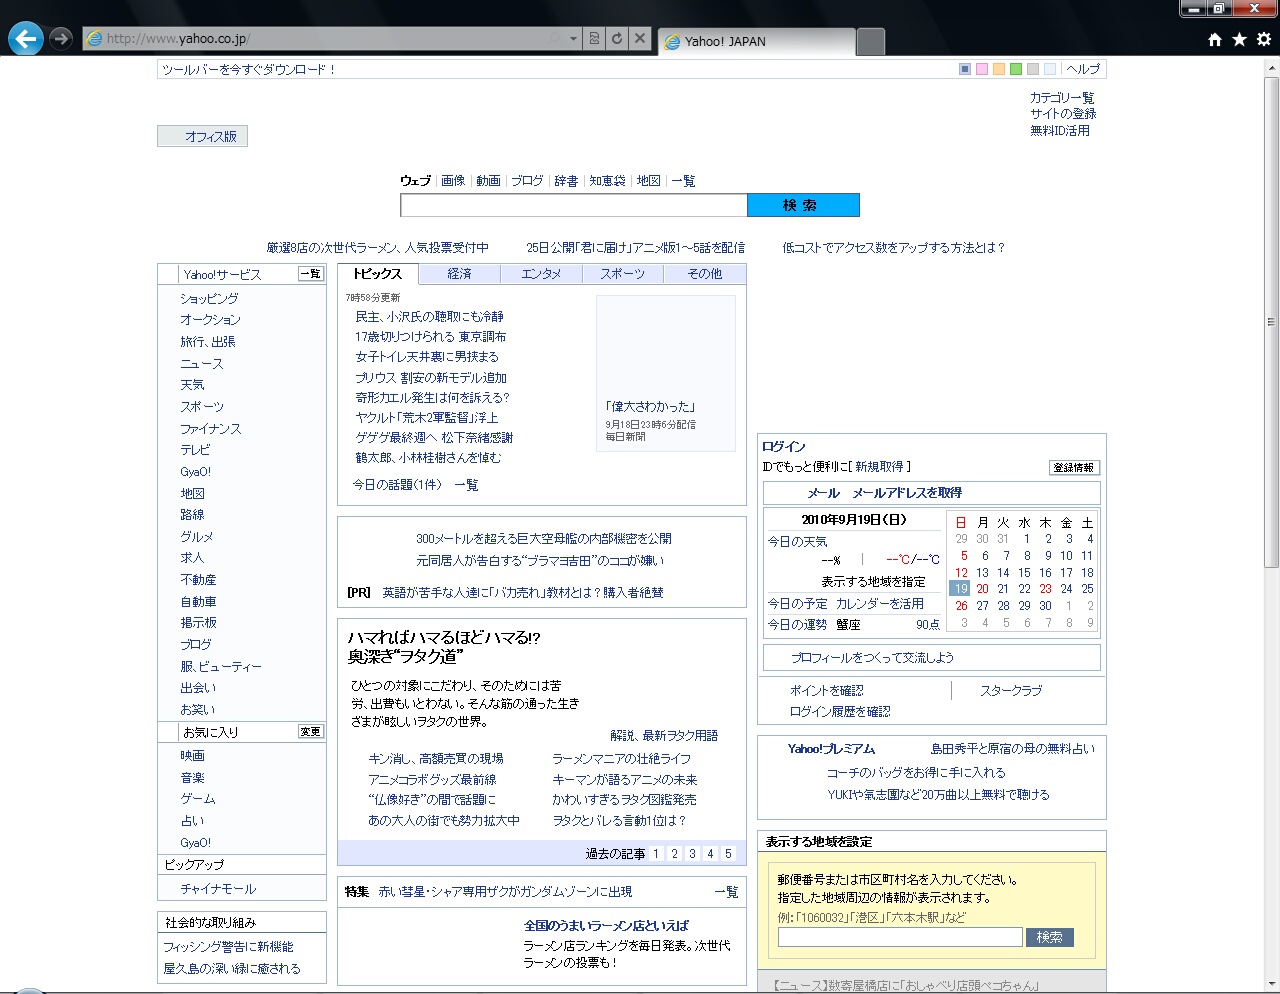Open the browser Home icon
Viewport: 1280px width, 994px height.
(1215, 39)
